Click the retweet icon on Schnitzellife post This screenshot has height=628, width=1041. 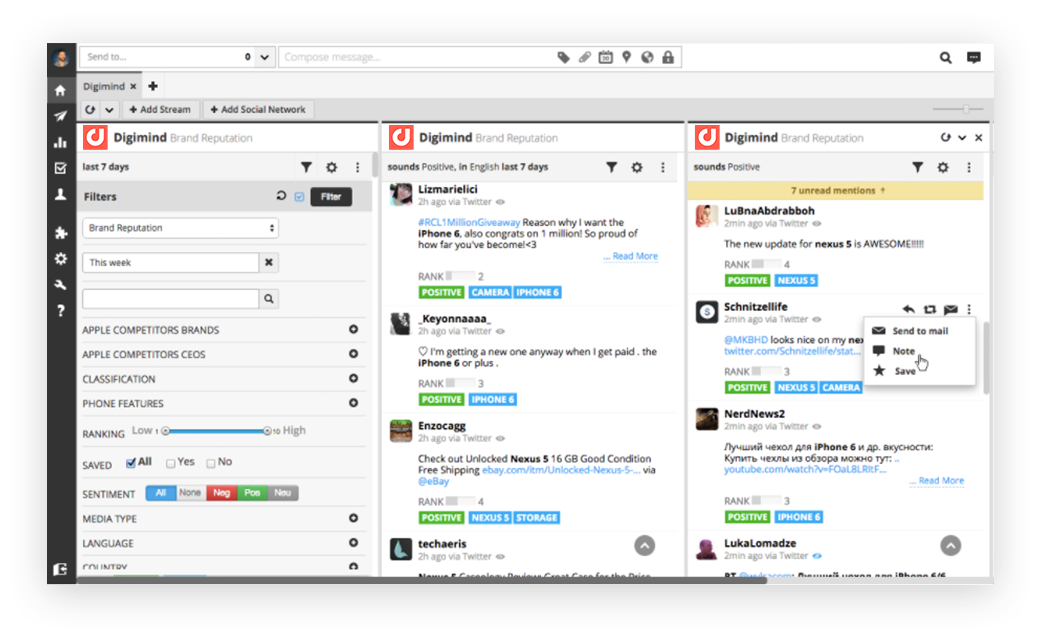coord(929,309)
